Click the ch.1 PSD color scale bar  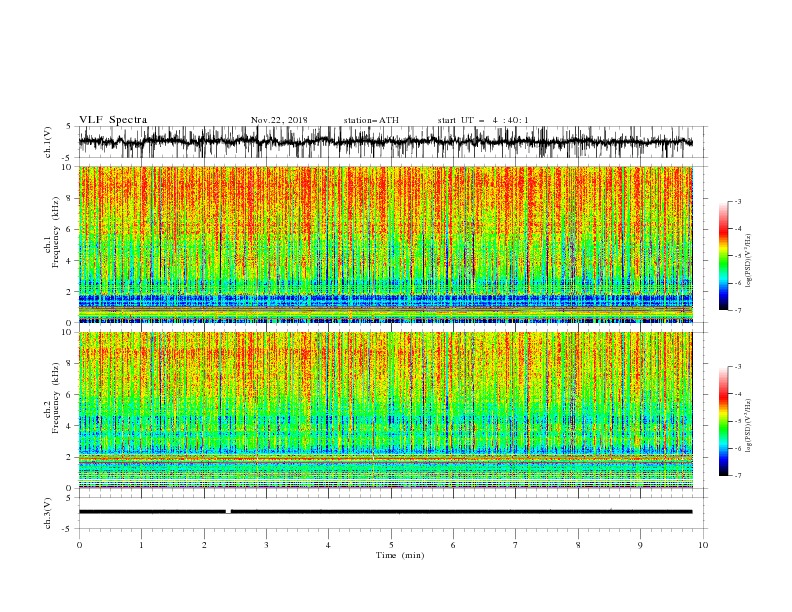(x=724, y=256)
